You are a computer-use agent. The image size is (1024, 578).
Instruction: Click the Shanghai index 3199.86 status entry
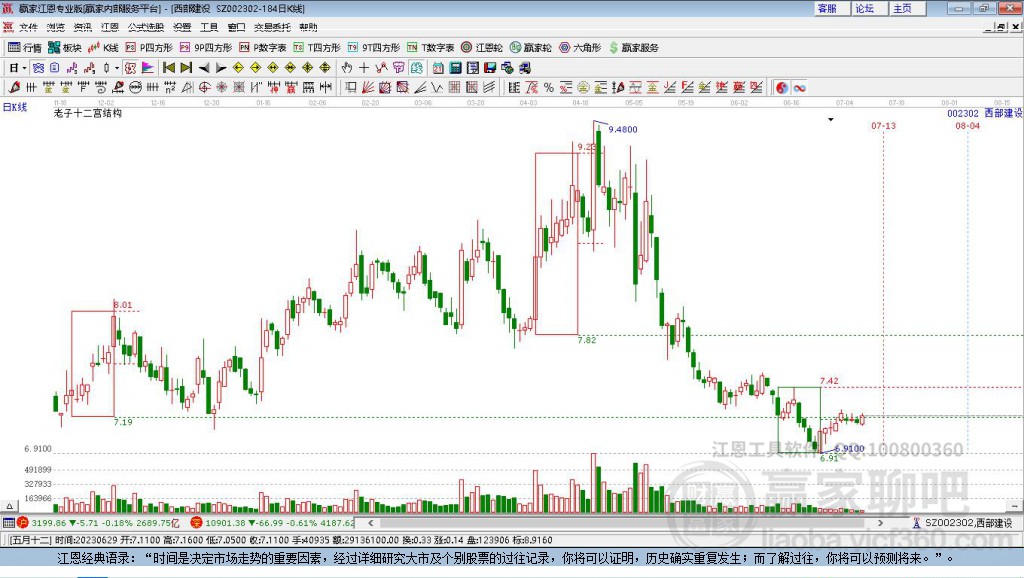point(98,522)
